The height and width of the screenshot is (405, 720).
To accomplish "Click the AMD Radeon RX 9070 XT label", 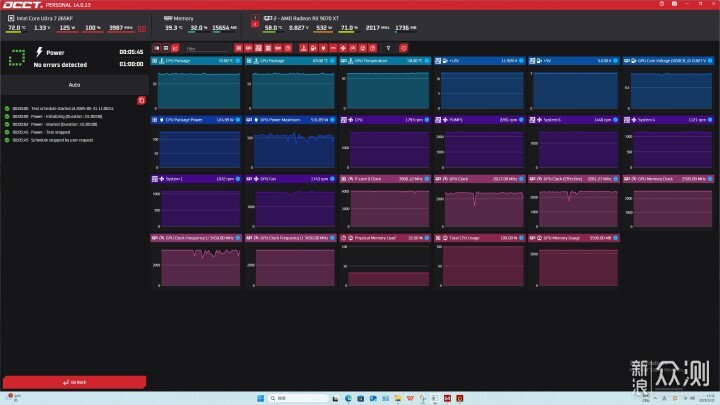I will [306, 18].
